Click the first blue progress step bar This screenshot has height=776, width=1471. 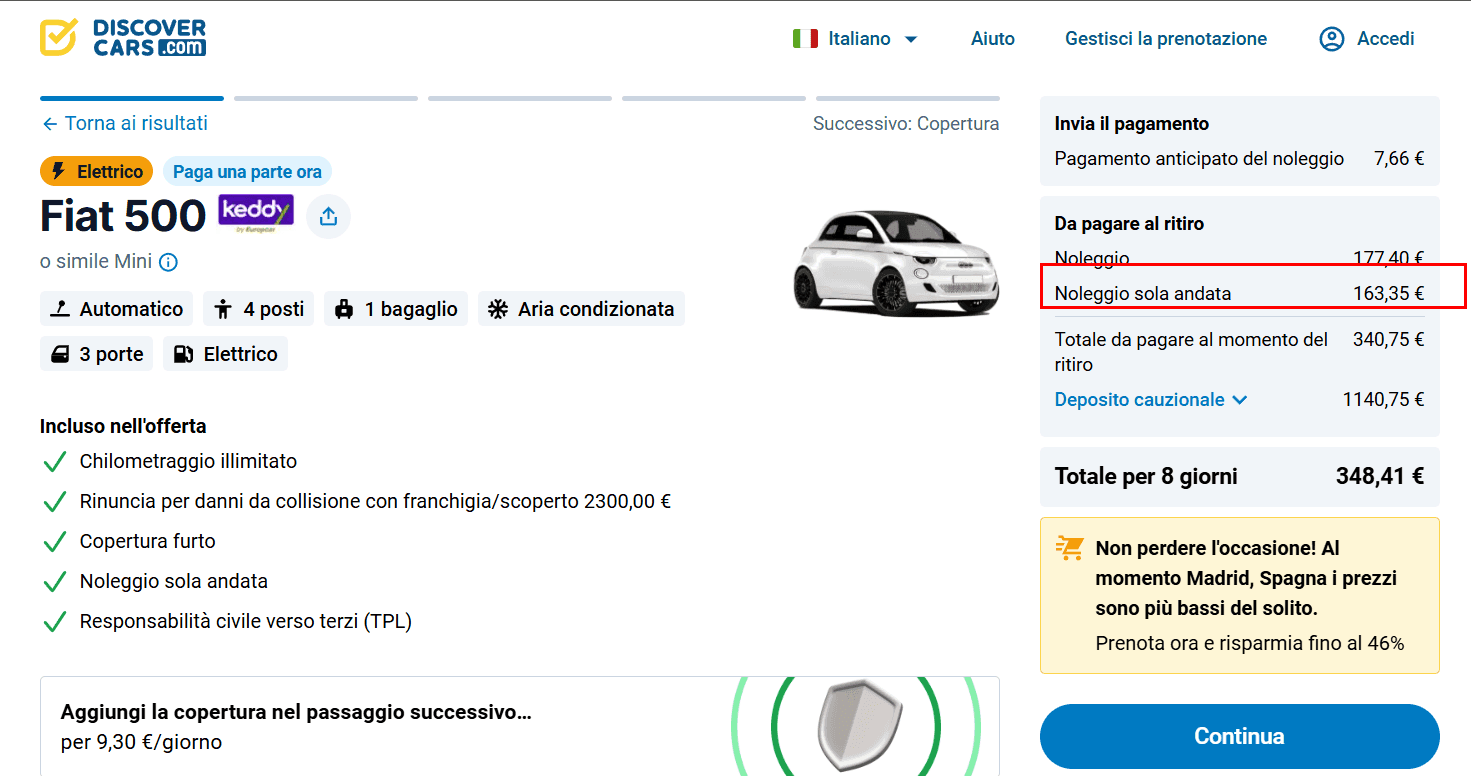coord(132,98)
